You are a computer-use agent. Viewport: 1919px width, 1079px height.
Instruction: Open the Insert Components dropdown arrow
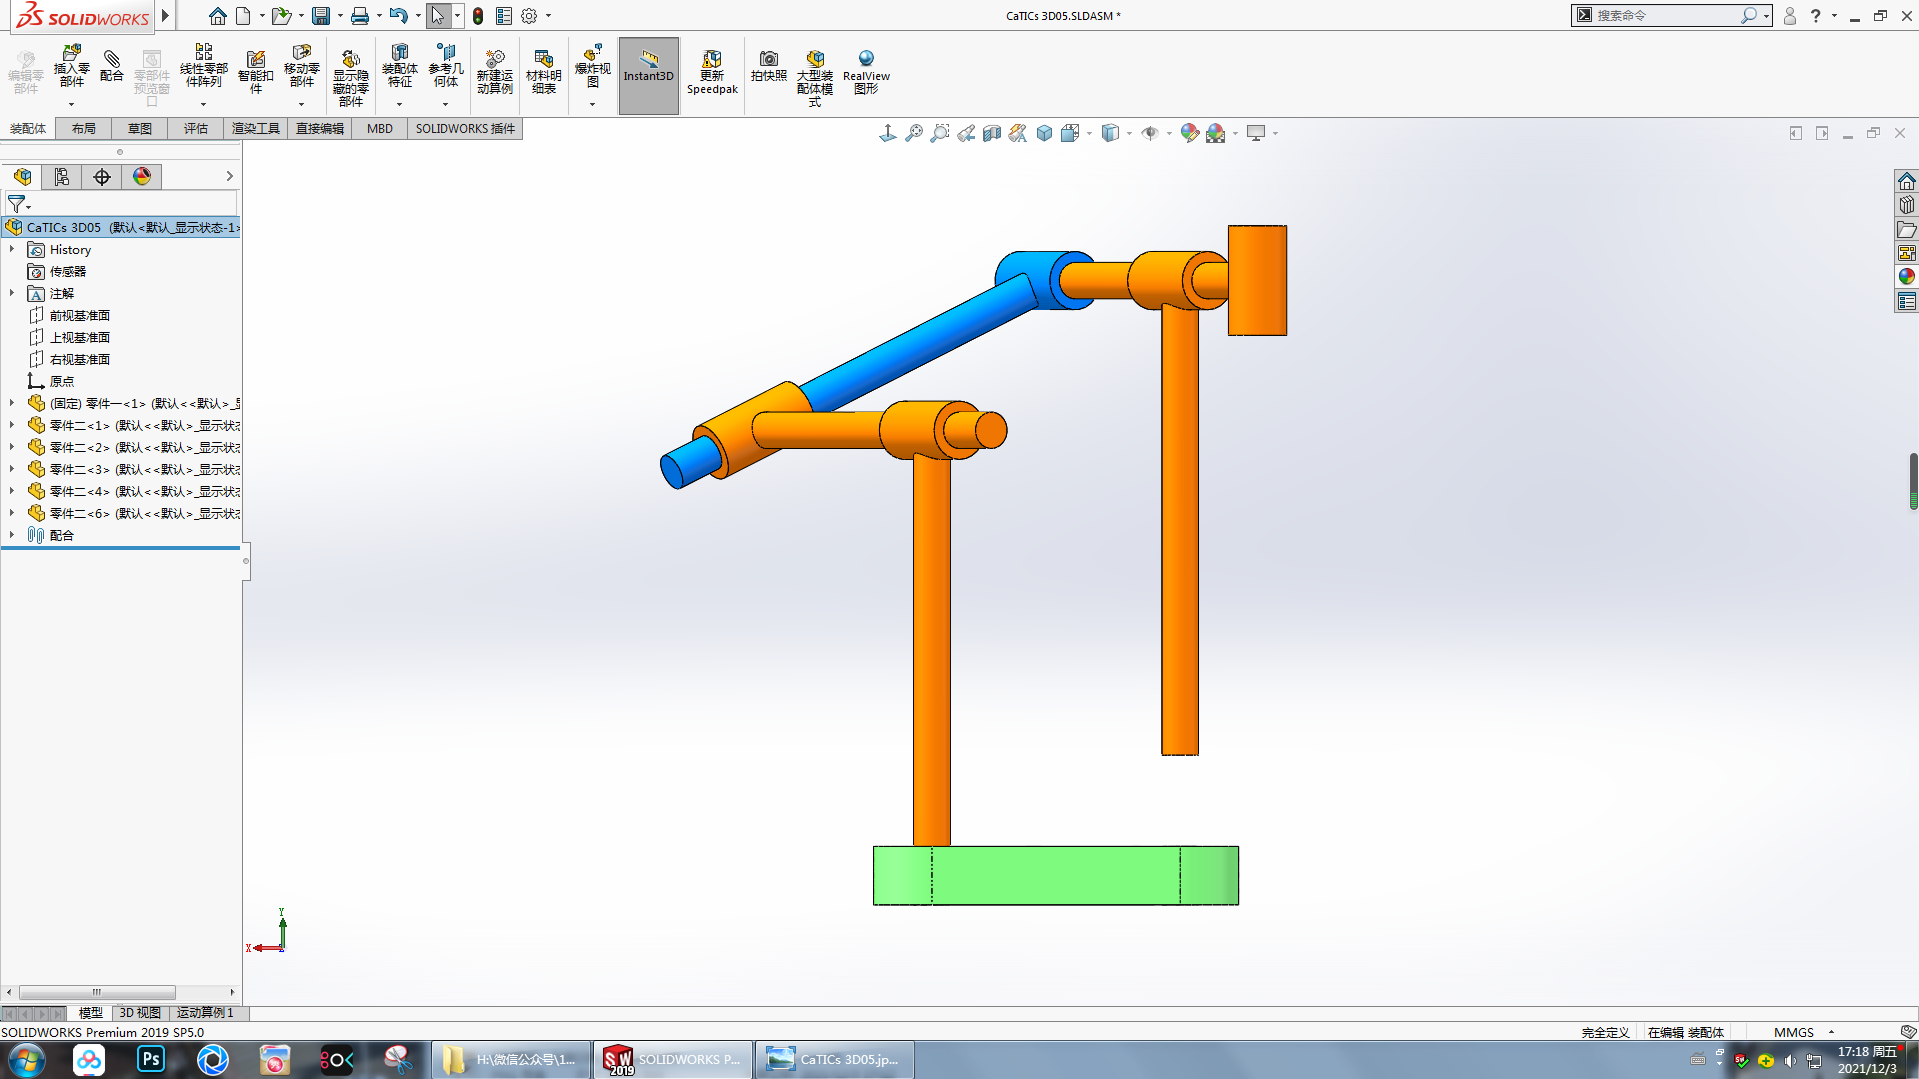point(71,104)
